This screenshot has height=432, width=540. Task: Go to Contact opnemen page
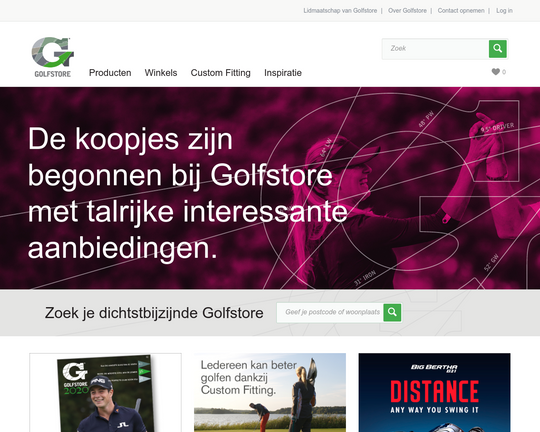461,11
